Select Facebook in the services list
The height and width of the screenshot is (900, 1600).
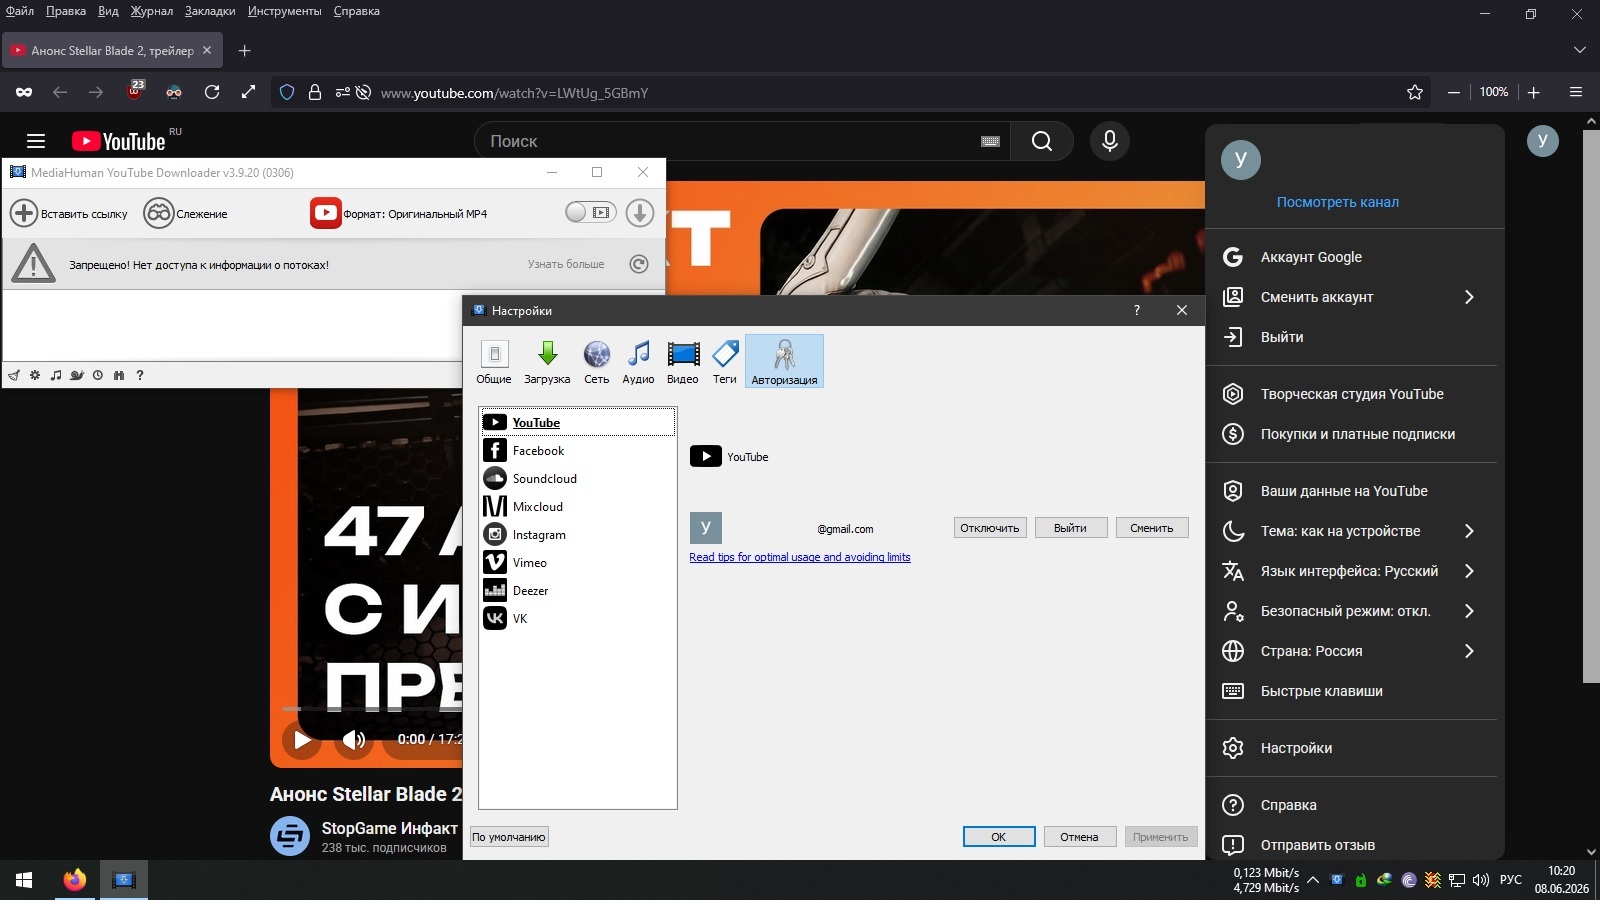click(577, 450)
